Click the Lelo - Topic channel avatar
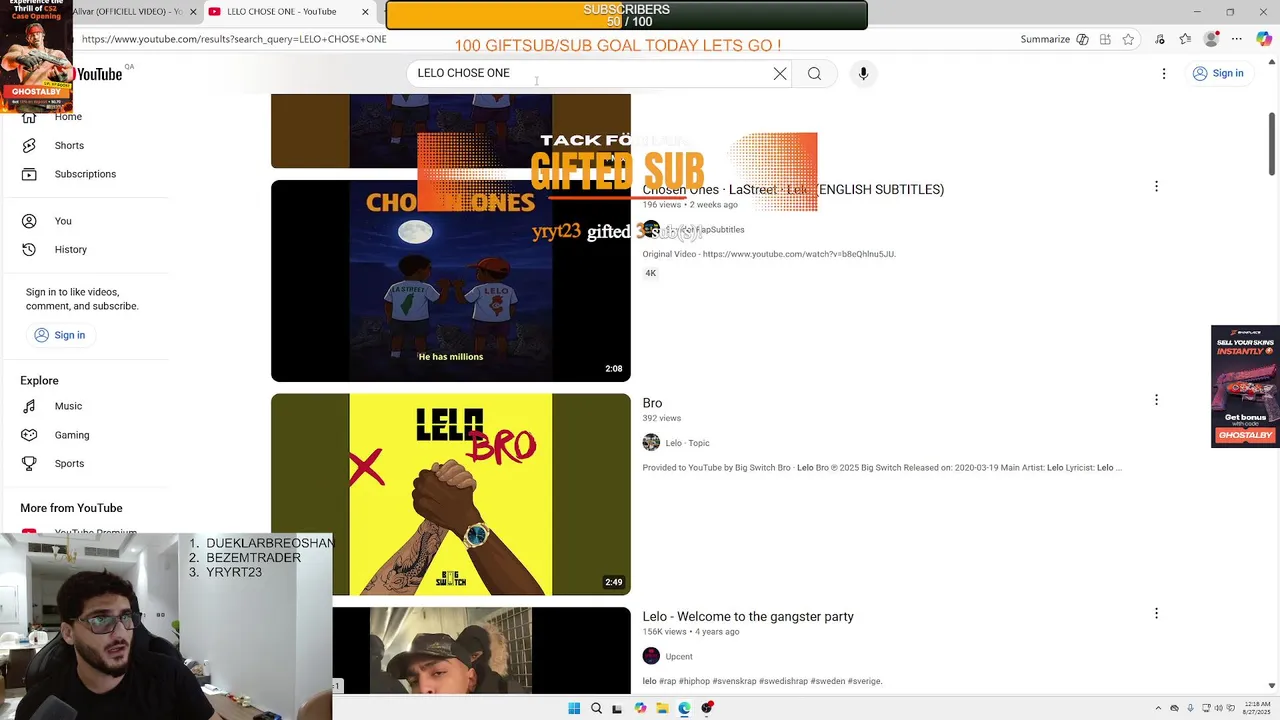The image size is (1280, 720). pos(651,443)
